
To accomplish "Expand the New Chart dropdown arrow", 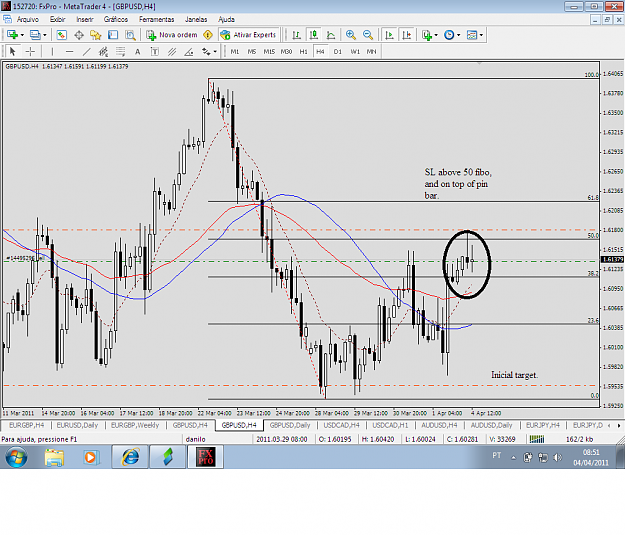I will click(x=22, y=35).
